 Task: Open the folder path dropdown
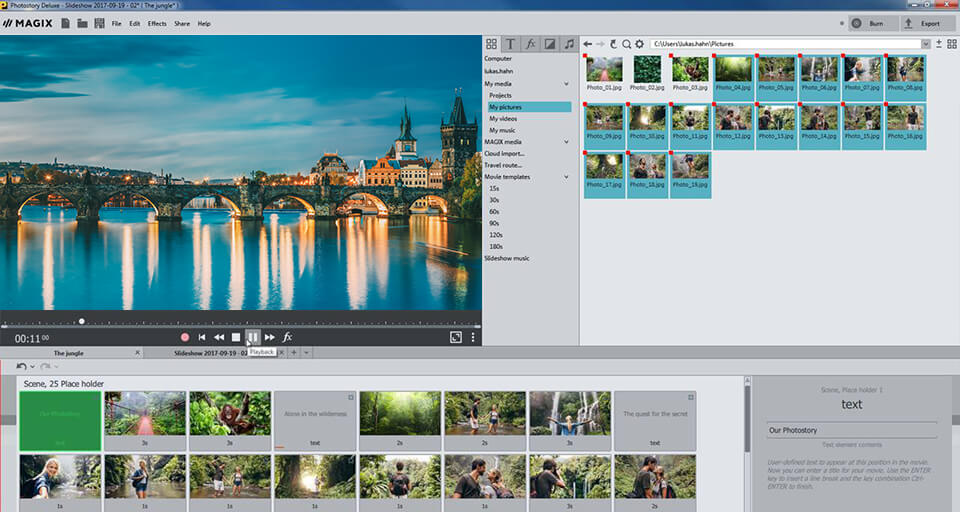(x=926, y=44)
